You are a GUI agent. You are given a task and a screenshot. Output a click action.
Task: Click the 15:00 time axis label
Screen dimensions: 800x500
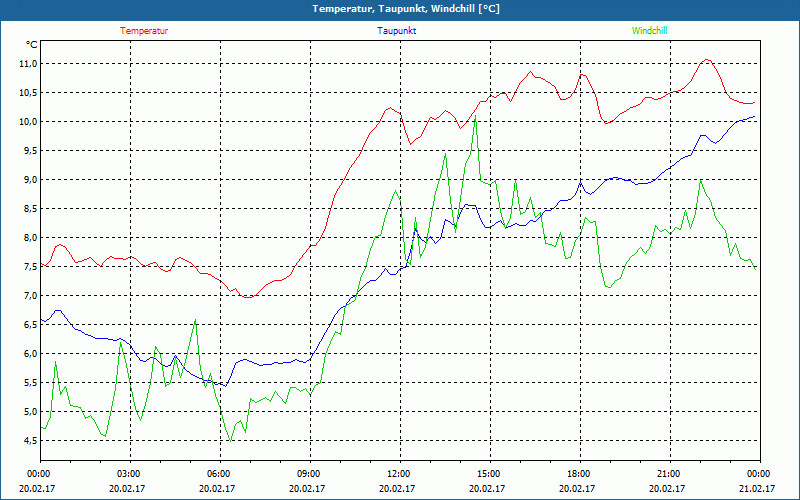tap(490, 474)
